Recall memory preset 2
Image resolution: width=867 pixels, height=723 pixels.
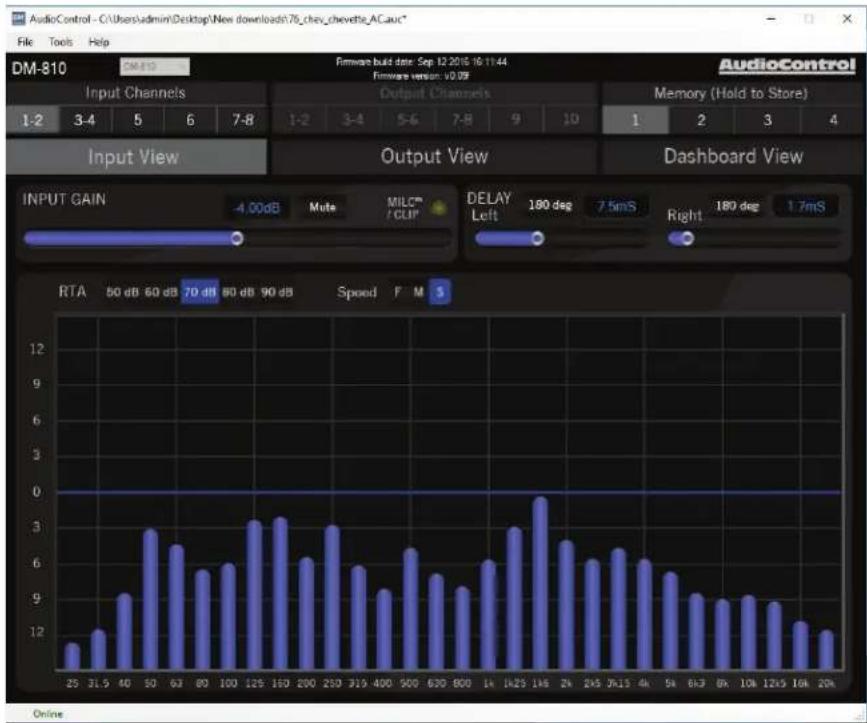(x=701, y=120)
